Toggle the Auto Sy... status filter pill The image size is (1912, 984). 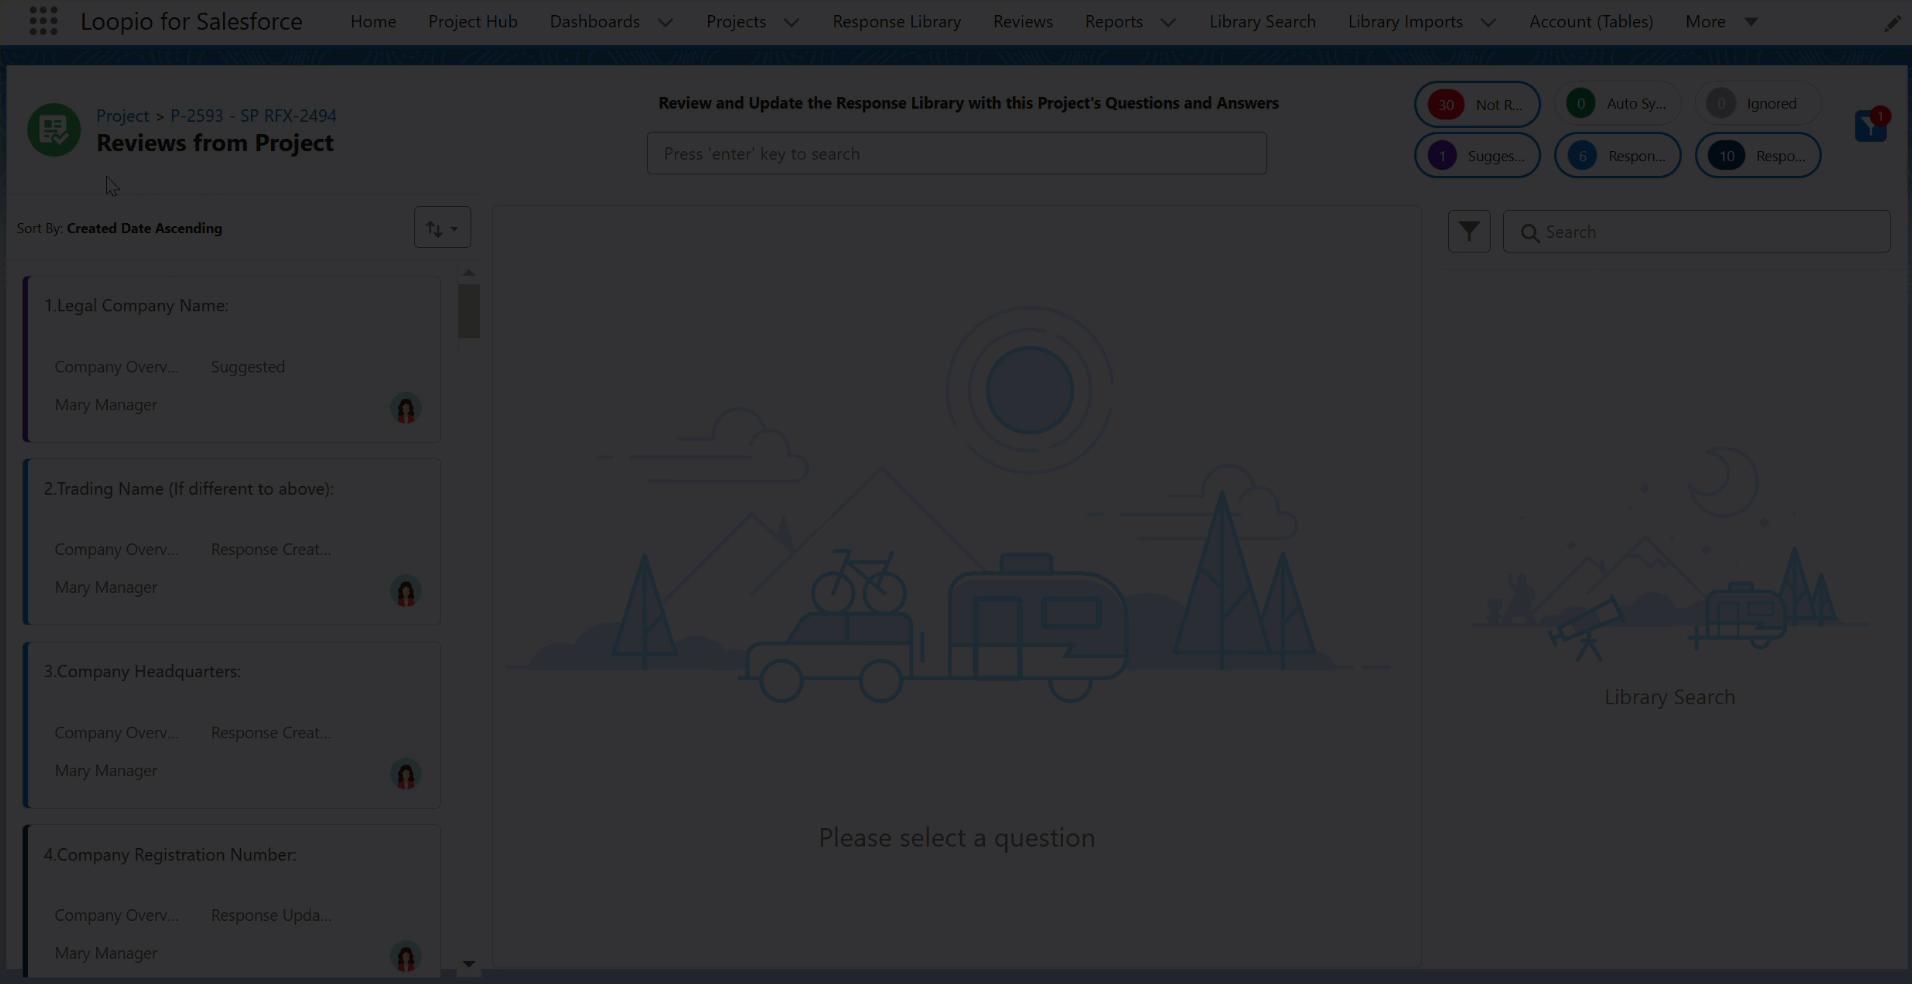(x=1617, y=104)
